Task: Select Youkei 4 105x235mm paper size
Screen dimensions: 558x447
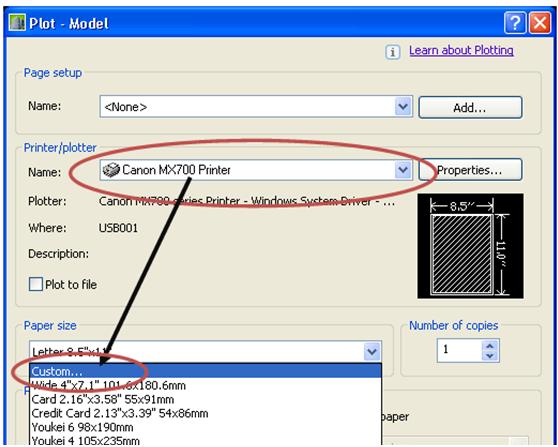Action: coord(205,441)
